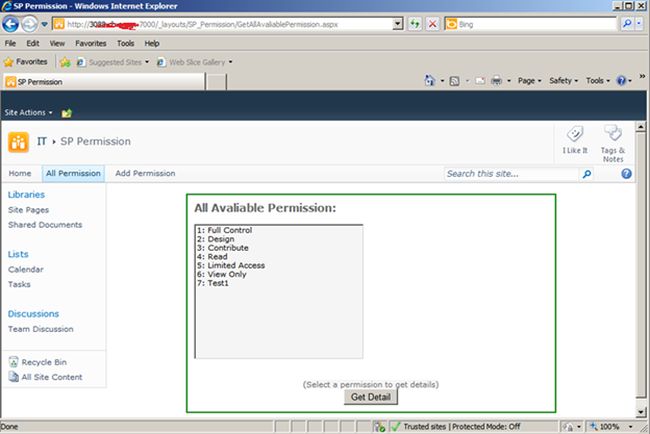This screenshot has width=650, height=434.
Task: Select the Home navigation tab
Action: coord(20,173)
